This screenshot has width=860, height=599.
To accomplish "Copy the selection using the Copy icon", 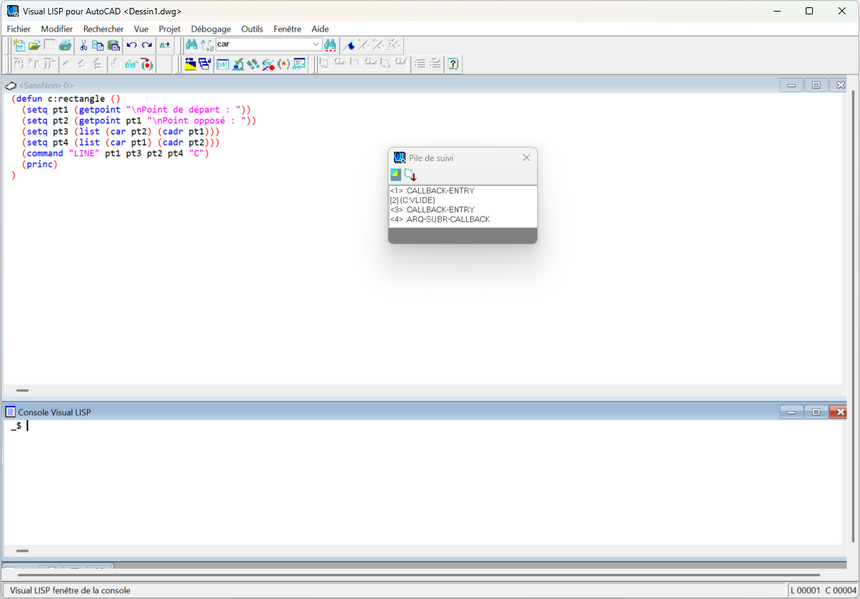I will click(x=98, y=45).
